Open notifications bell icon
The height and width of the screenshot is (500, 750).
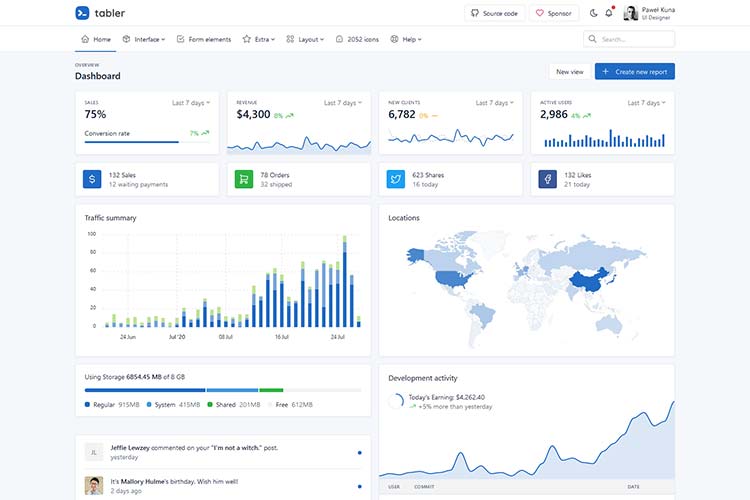pyautogui.click(x=609, y=13)
